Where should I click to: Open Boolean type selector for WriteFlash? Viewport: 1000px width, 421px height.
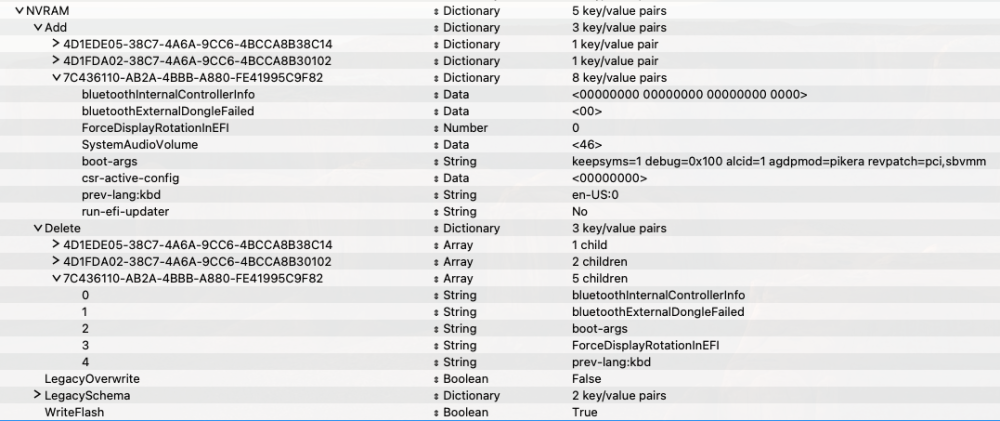(x=436, y=412)
